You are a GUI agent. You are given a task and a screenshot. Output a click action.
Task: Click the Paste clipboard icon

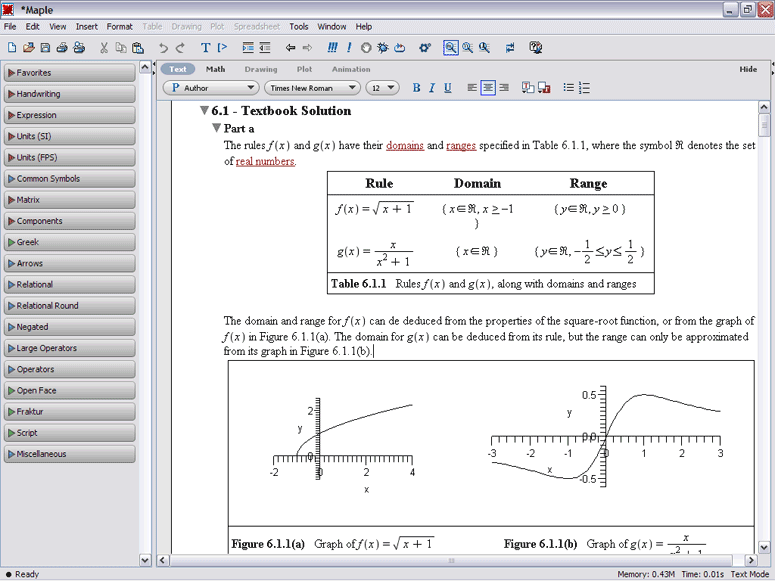(x=137, y=47)
